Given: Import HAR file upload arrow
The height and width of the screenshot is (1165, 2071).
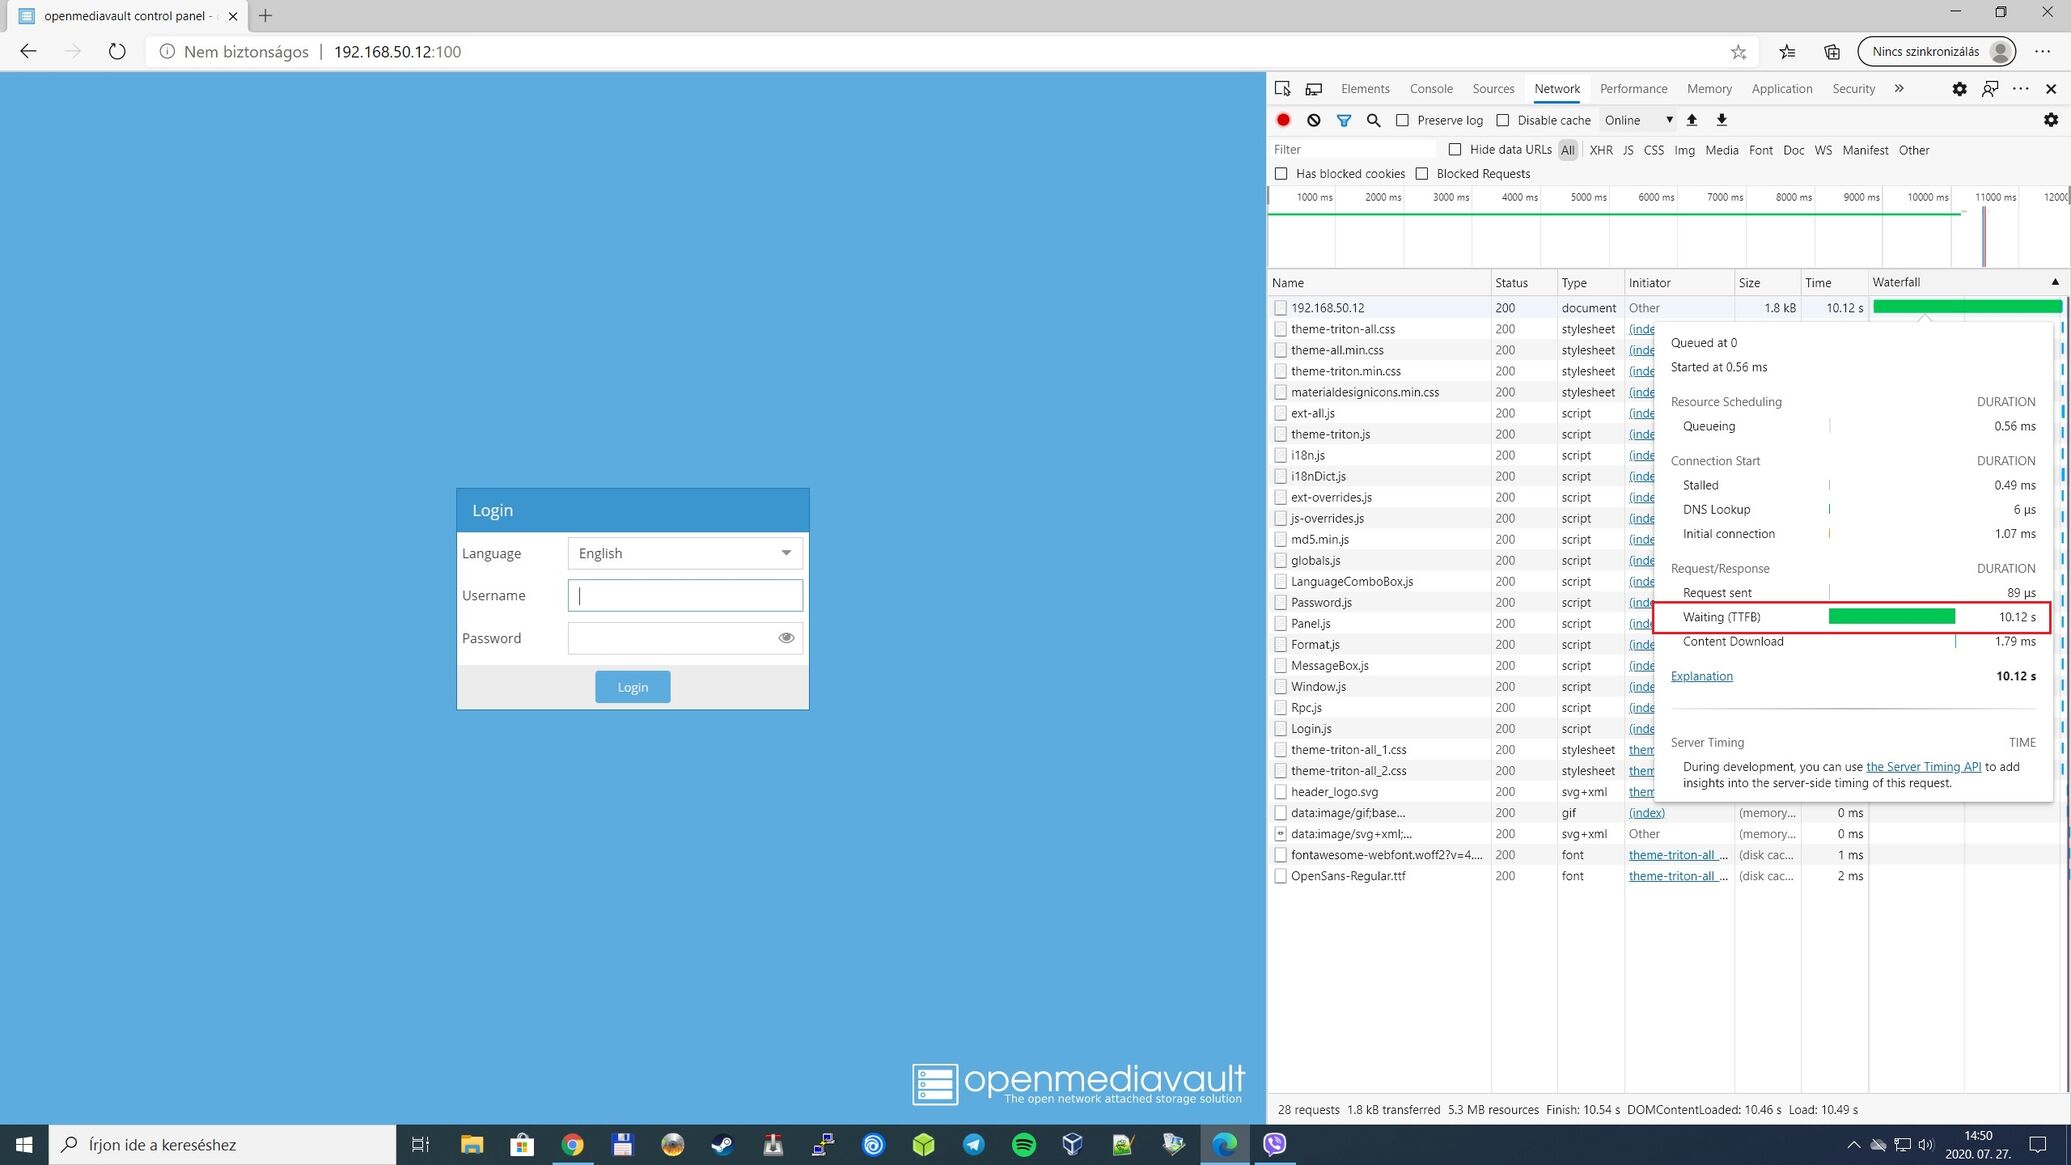Looking at the screenshot, I should 1691,120.
